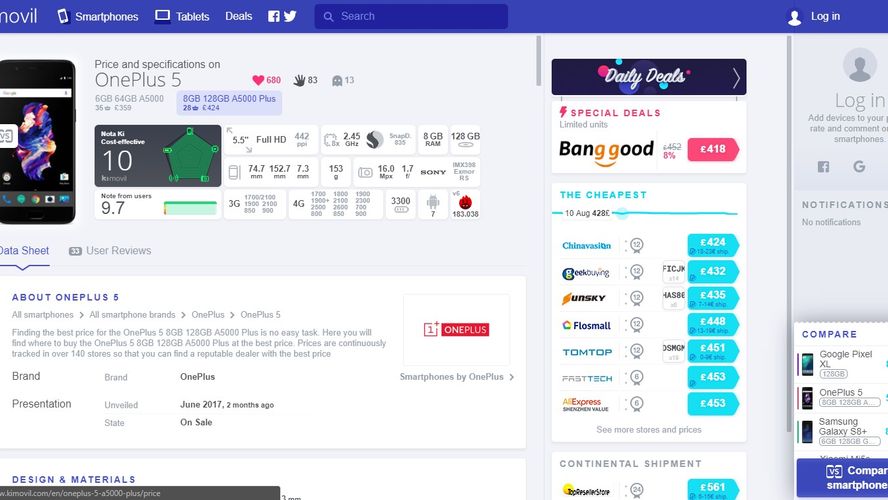
Task: Click the Facebook icon in top navigation
Action: click(274, 16)
